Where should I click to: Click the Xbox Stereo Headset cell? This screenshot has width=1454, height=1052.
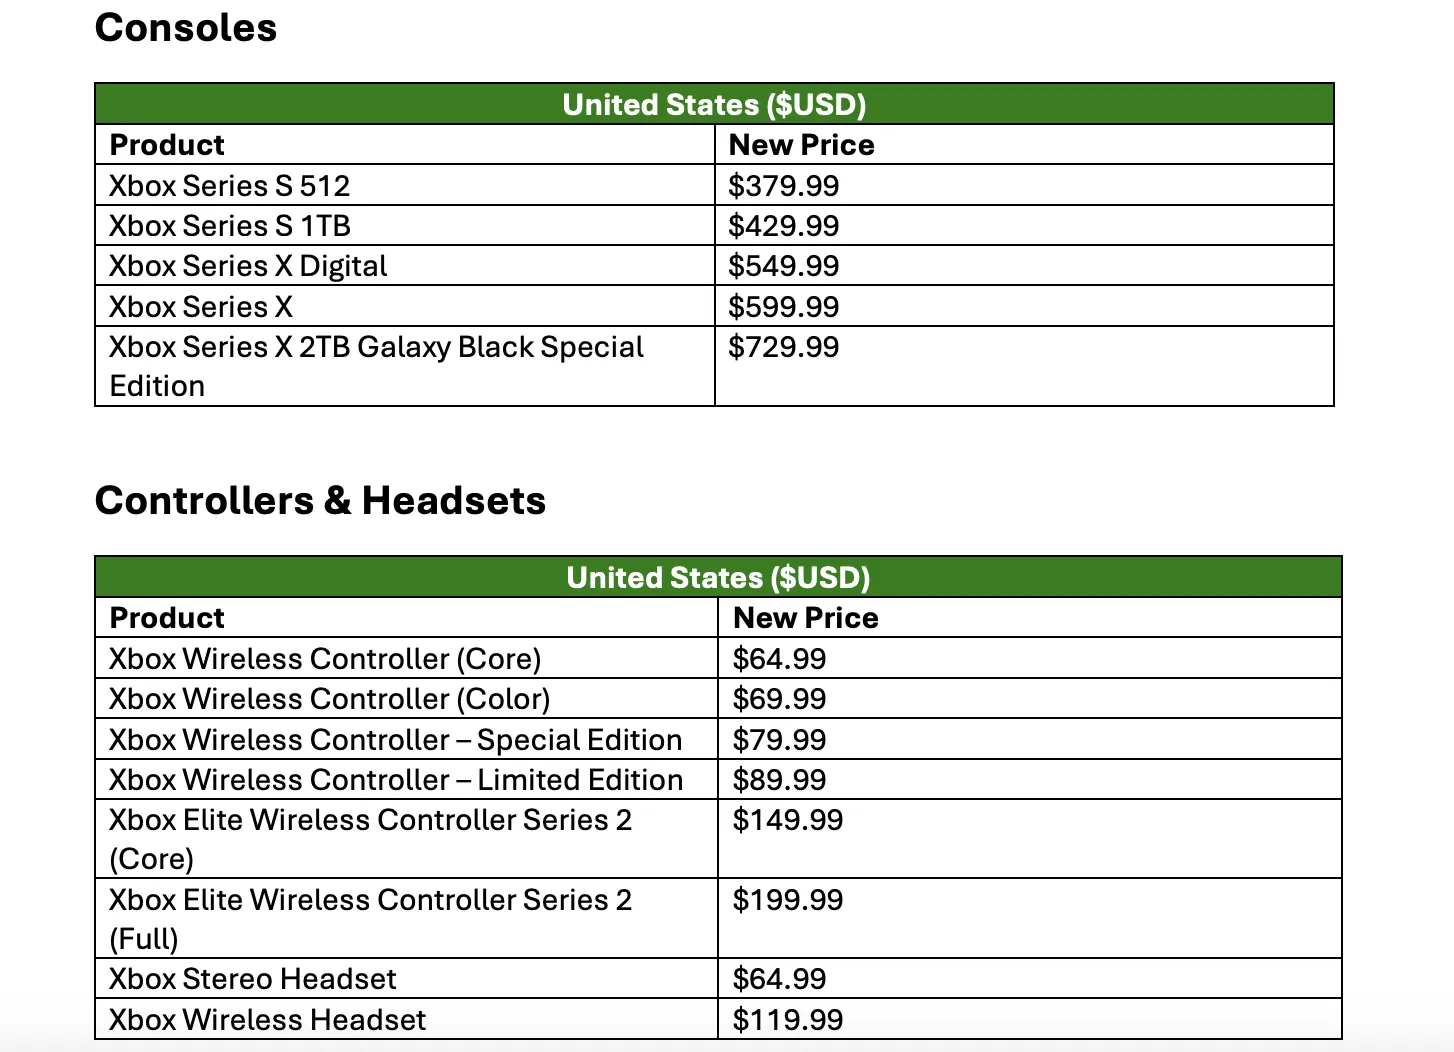(407, 978)
